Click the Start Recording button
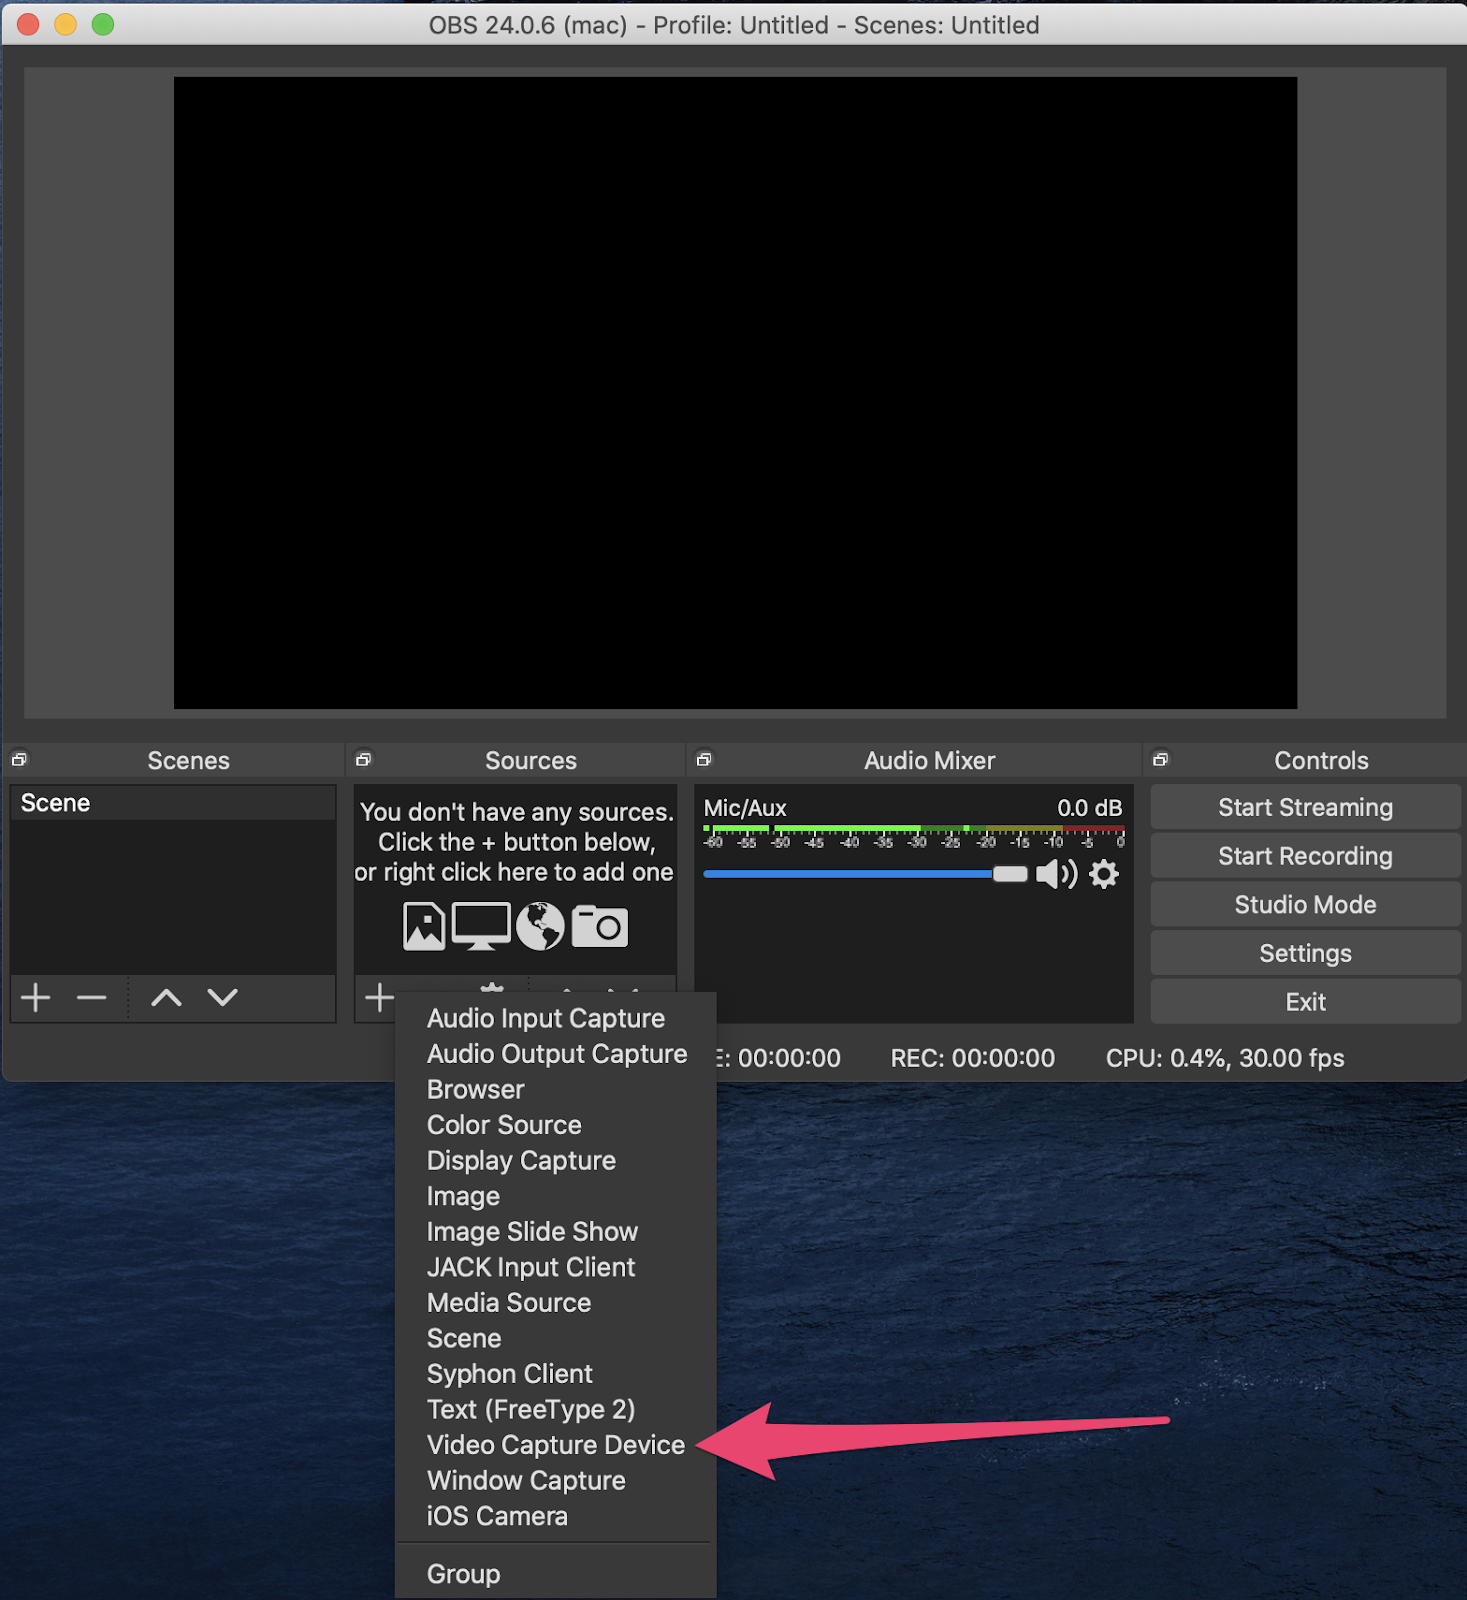Image resolution: width=1467 pixels, height=1600 pixels. [1305, 856]
